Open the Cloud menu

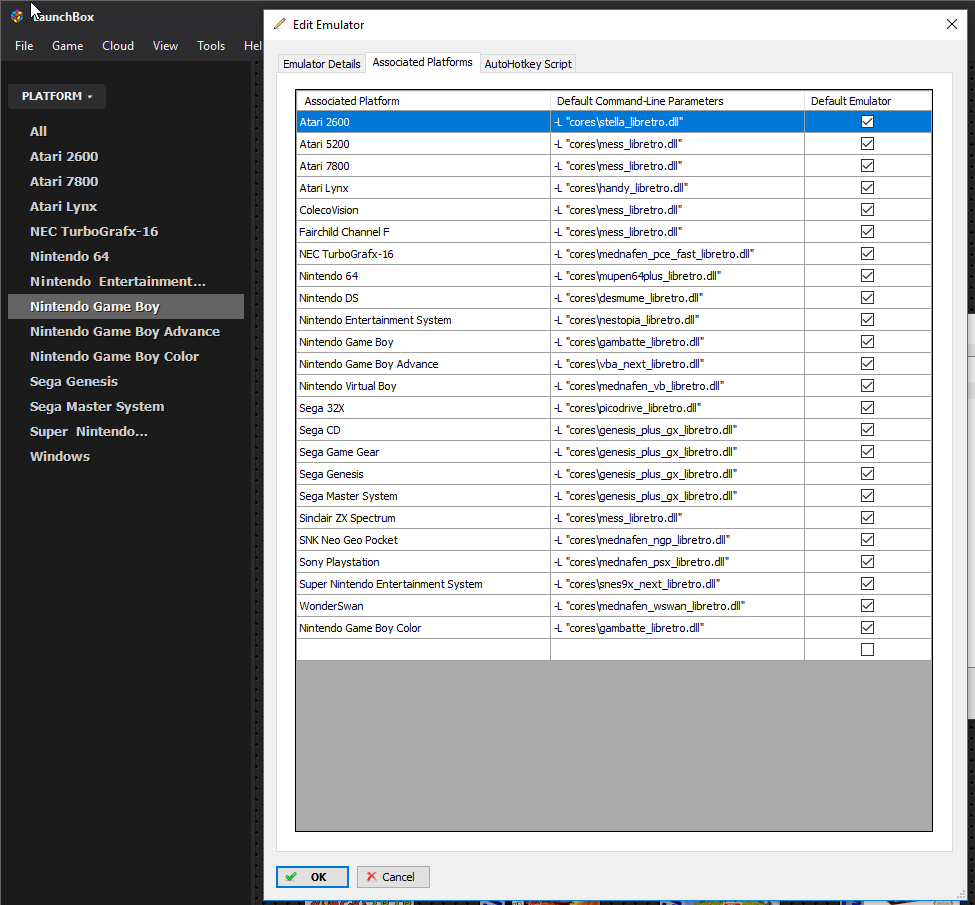pos(118,46)
